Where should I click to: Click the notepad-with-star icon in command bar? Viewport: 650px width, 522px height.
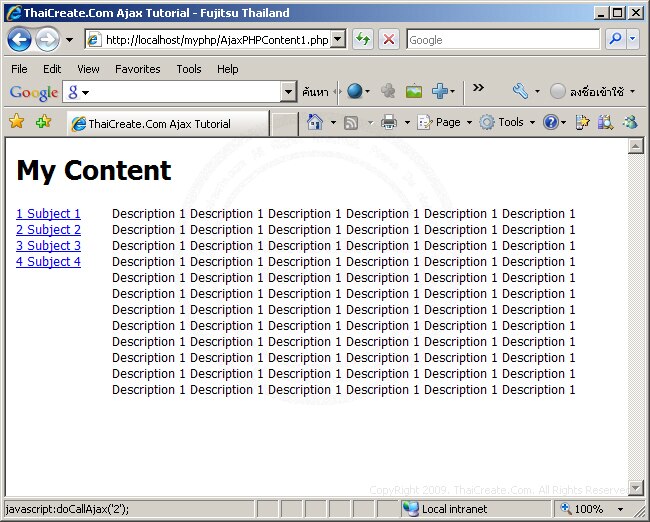point(582,122)
